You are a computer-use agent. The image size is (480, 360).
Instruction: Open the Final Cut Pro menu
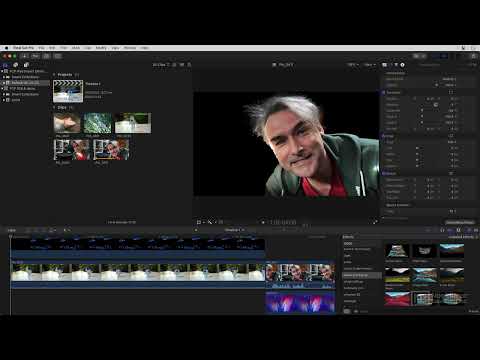pos(23,48)
